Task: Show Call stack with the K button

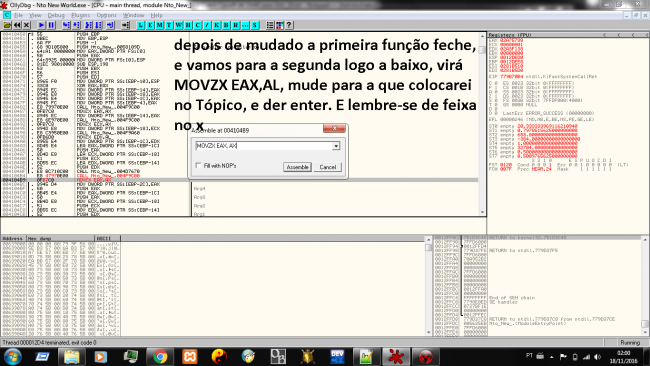Action: 217,25
